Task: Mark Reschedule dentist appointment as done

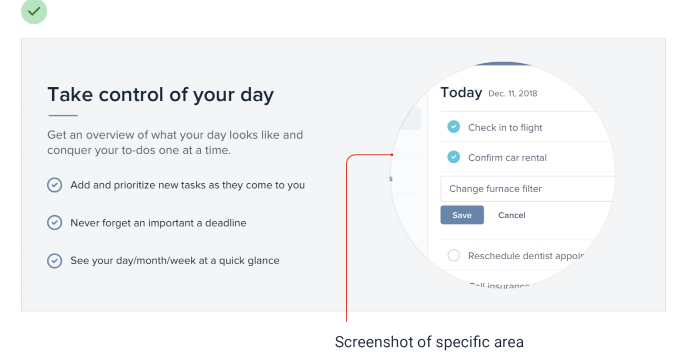Action: point(453,255)
